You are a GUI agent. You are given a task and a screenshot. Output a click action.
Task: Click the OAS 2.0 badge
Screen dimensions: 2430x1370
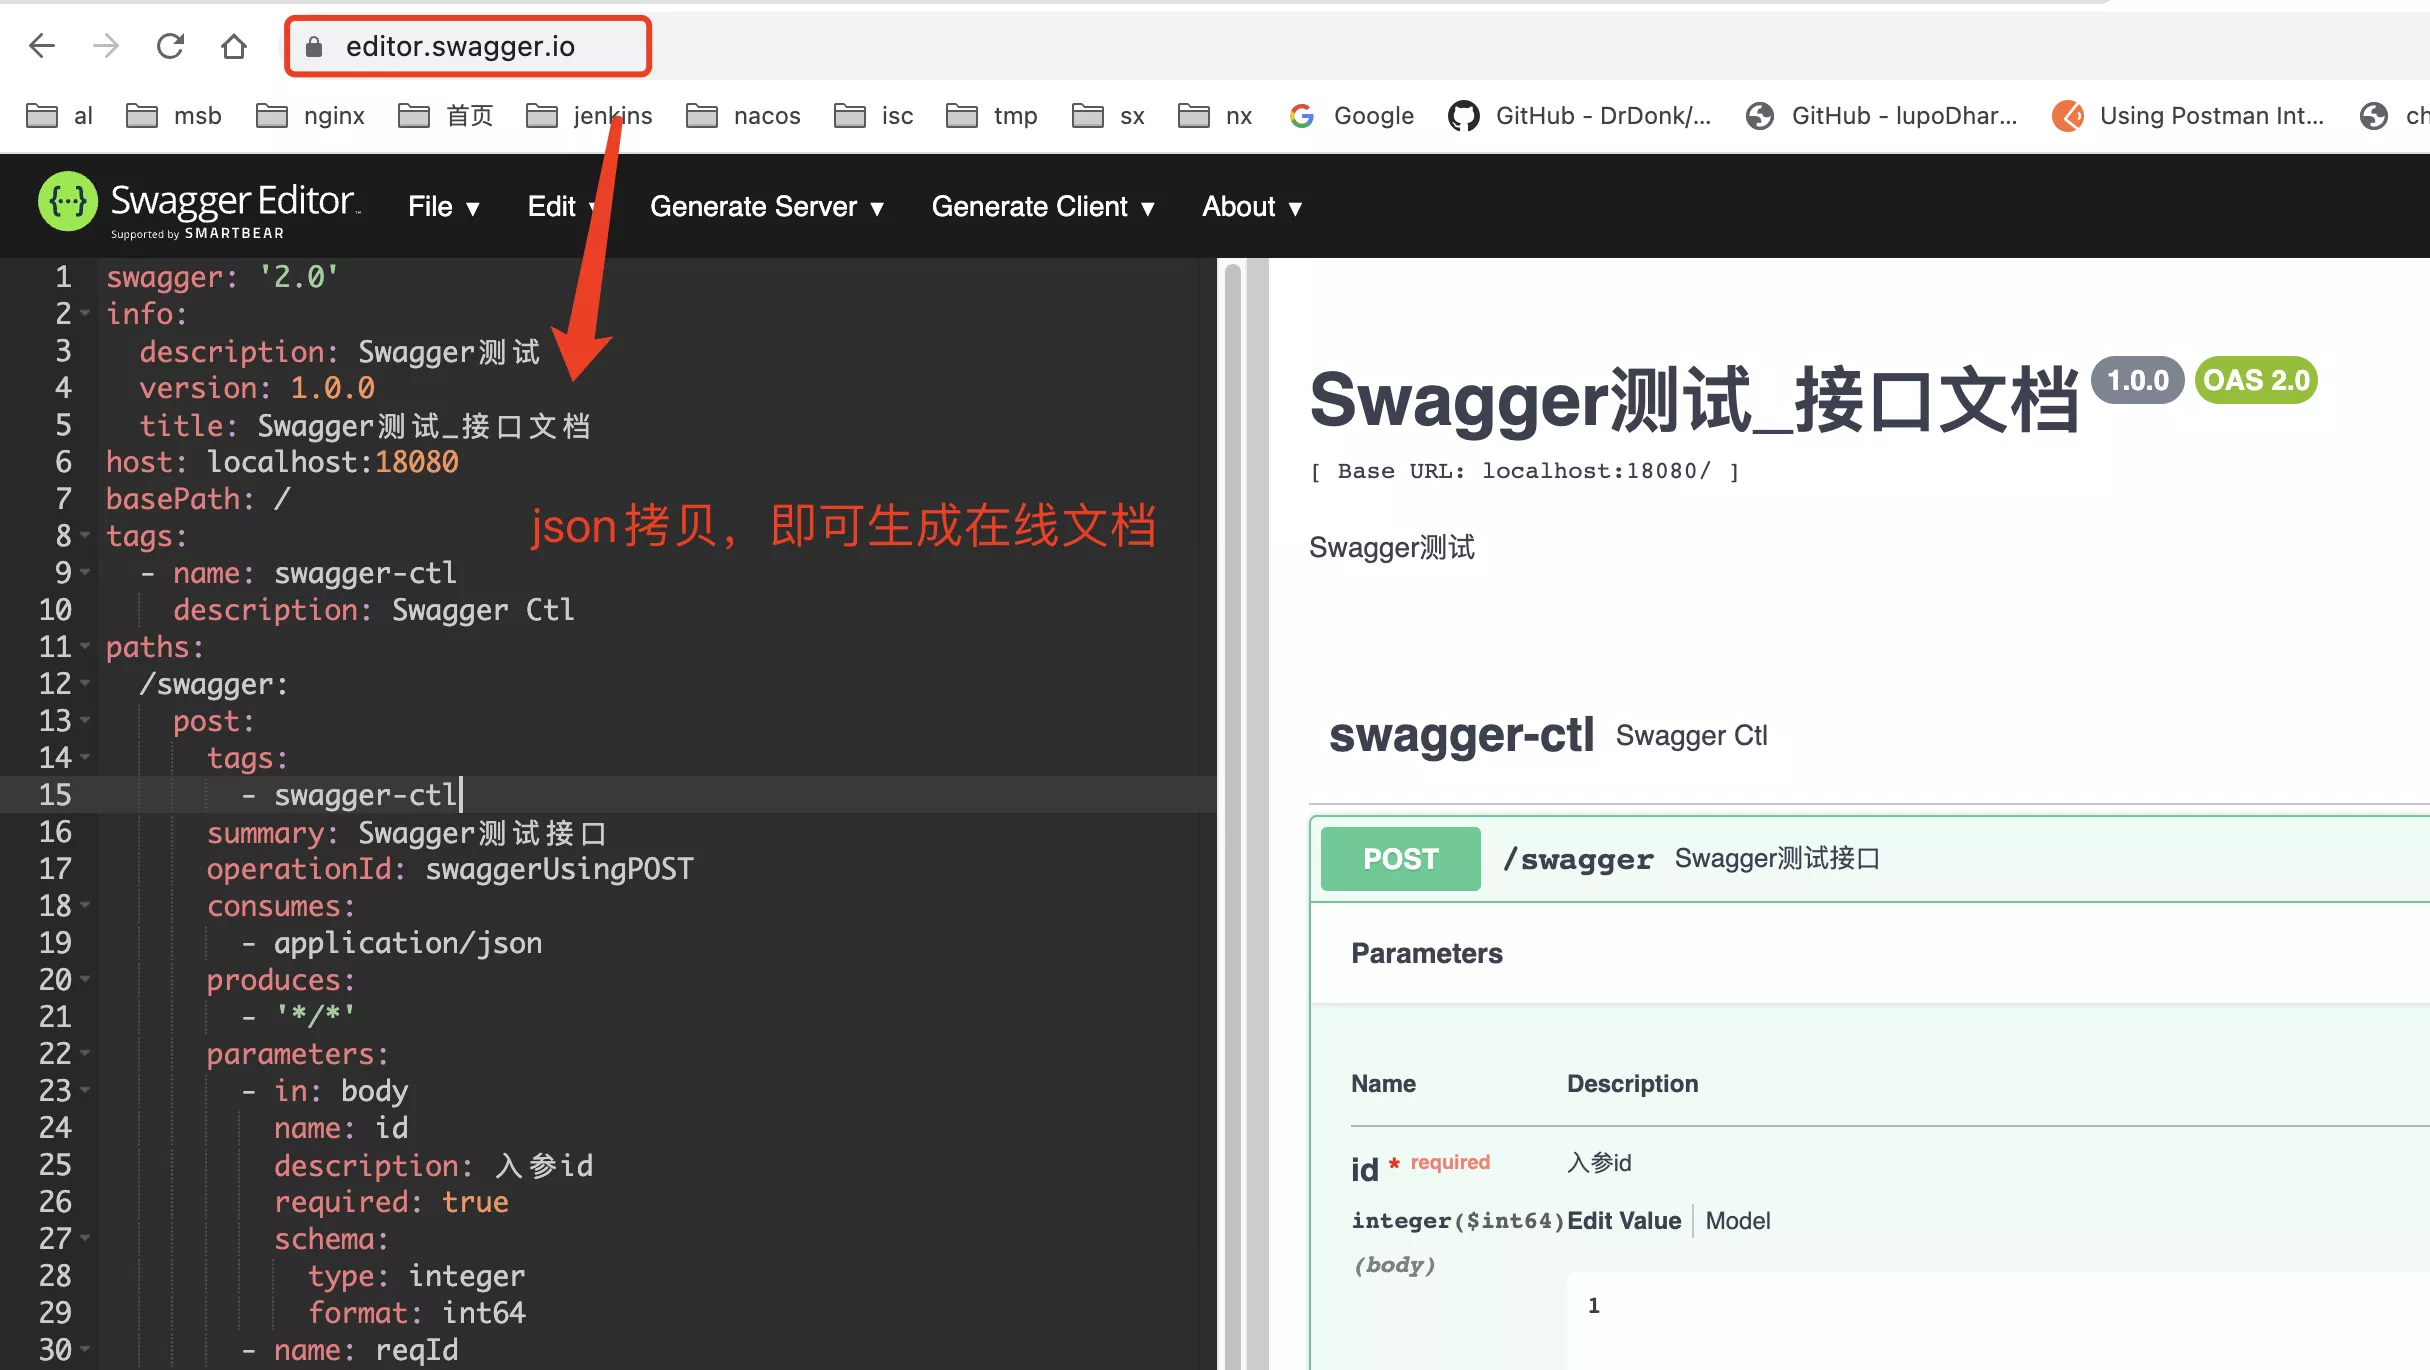(x=2256, y=381)
